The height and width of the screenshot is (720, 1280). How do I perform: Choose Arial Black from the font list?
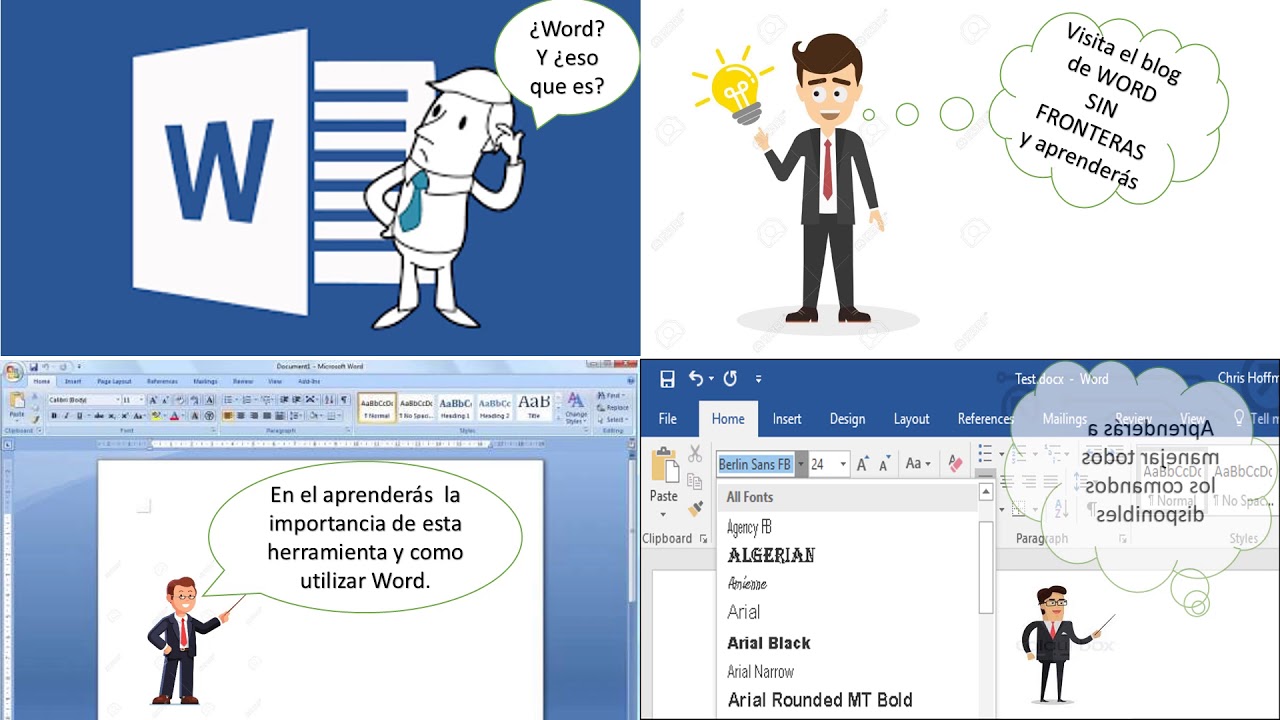(769, 643)
